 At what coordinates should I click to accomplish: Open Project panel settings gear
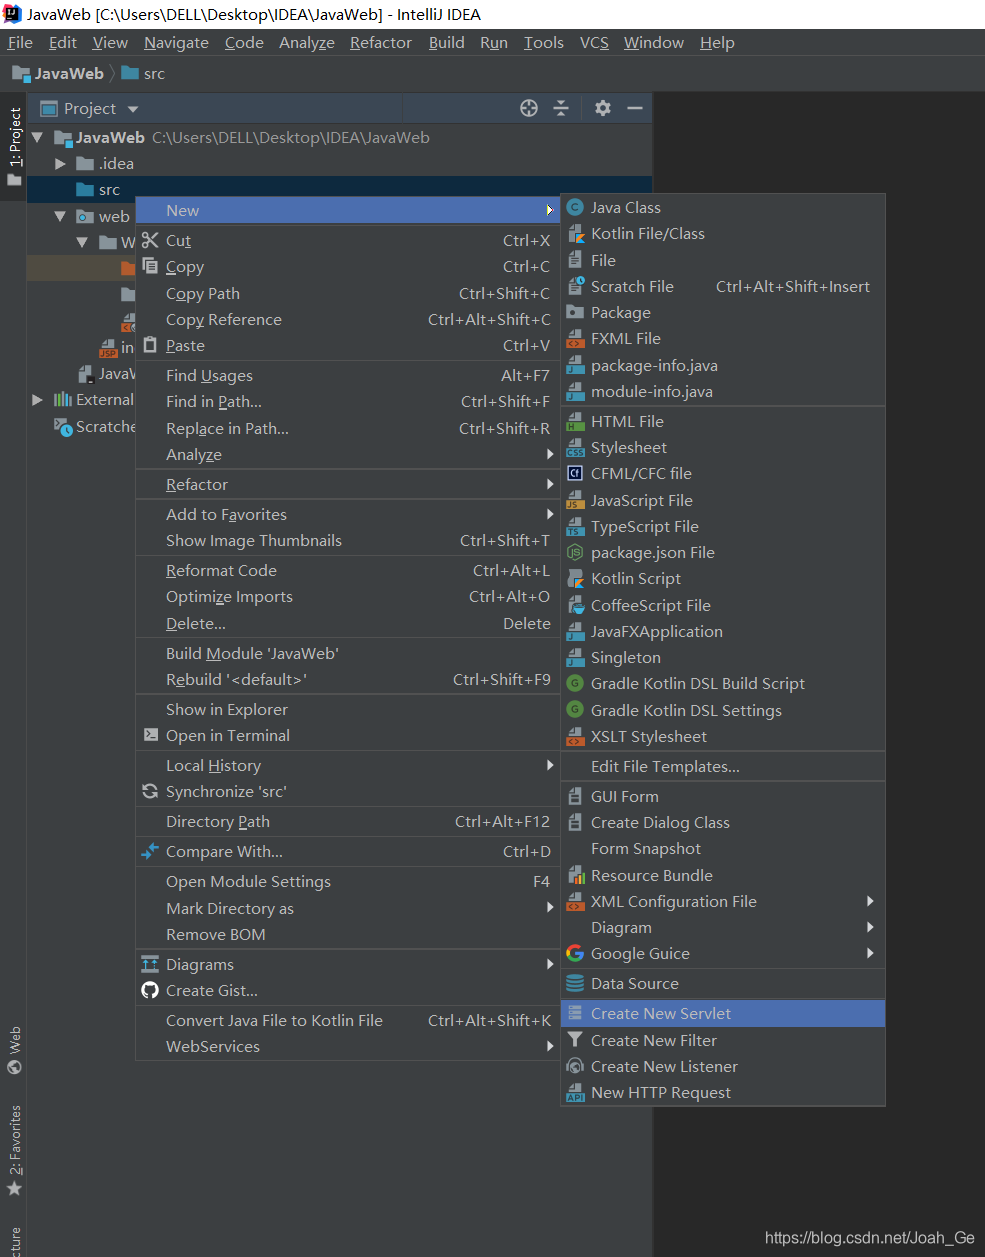603,108
